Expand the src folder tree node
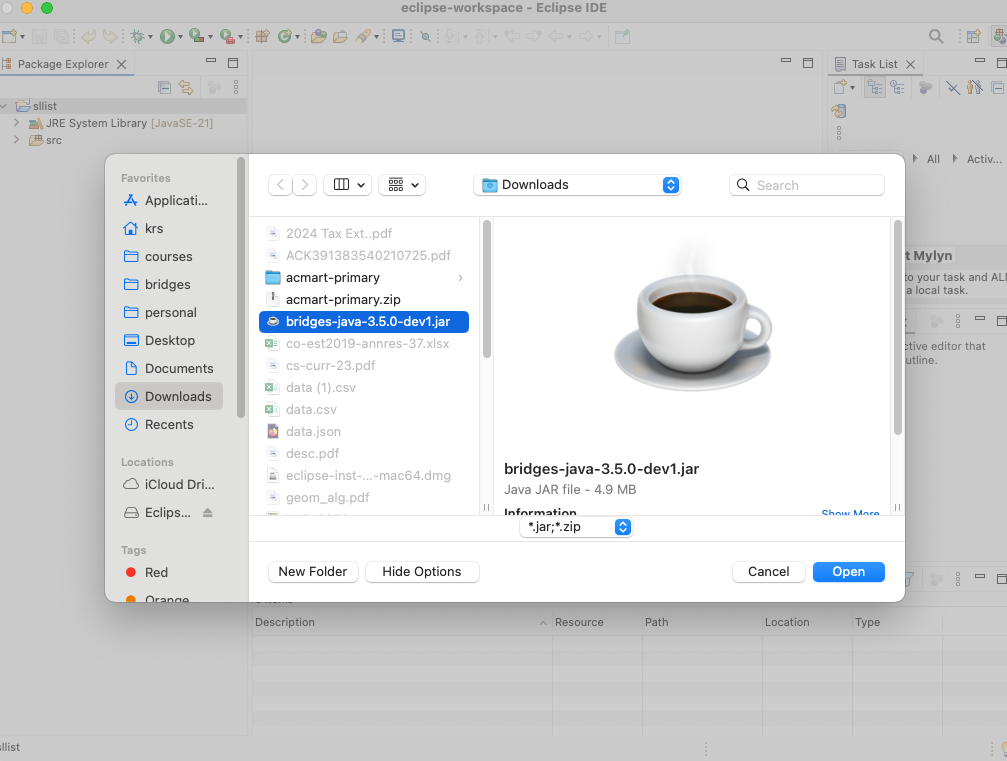 click(x=17, y=140)
